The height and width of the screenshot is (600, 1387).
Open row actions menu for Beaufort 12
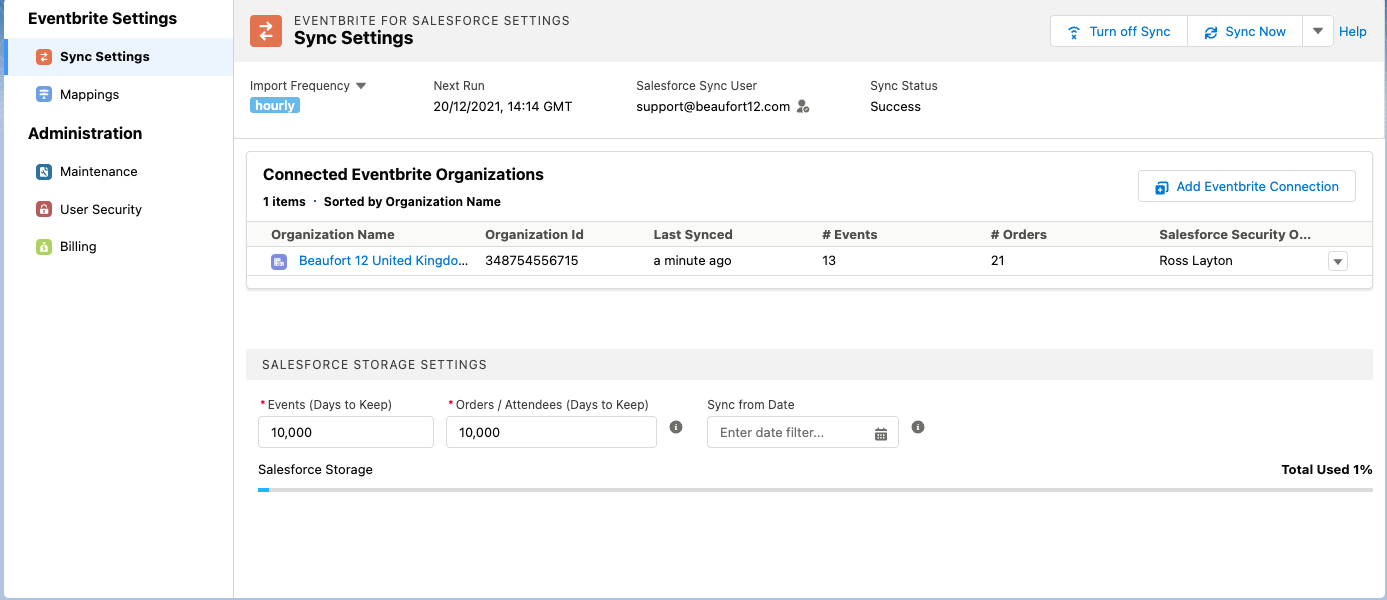1338,261
